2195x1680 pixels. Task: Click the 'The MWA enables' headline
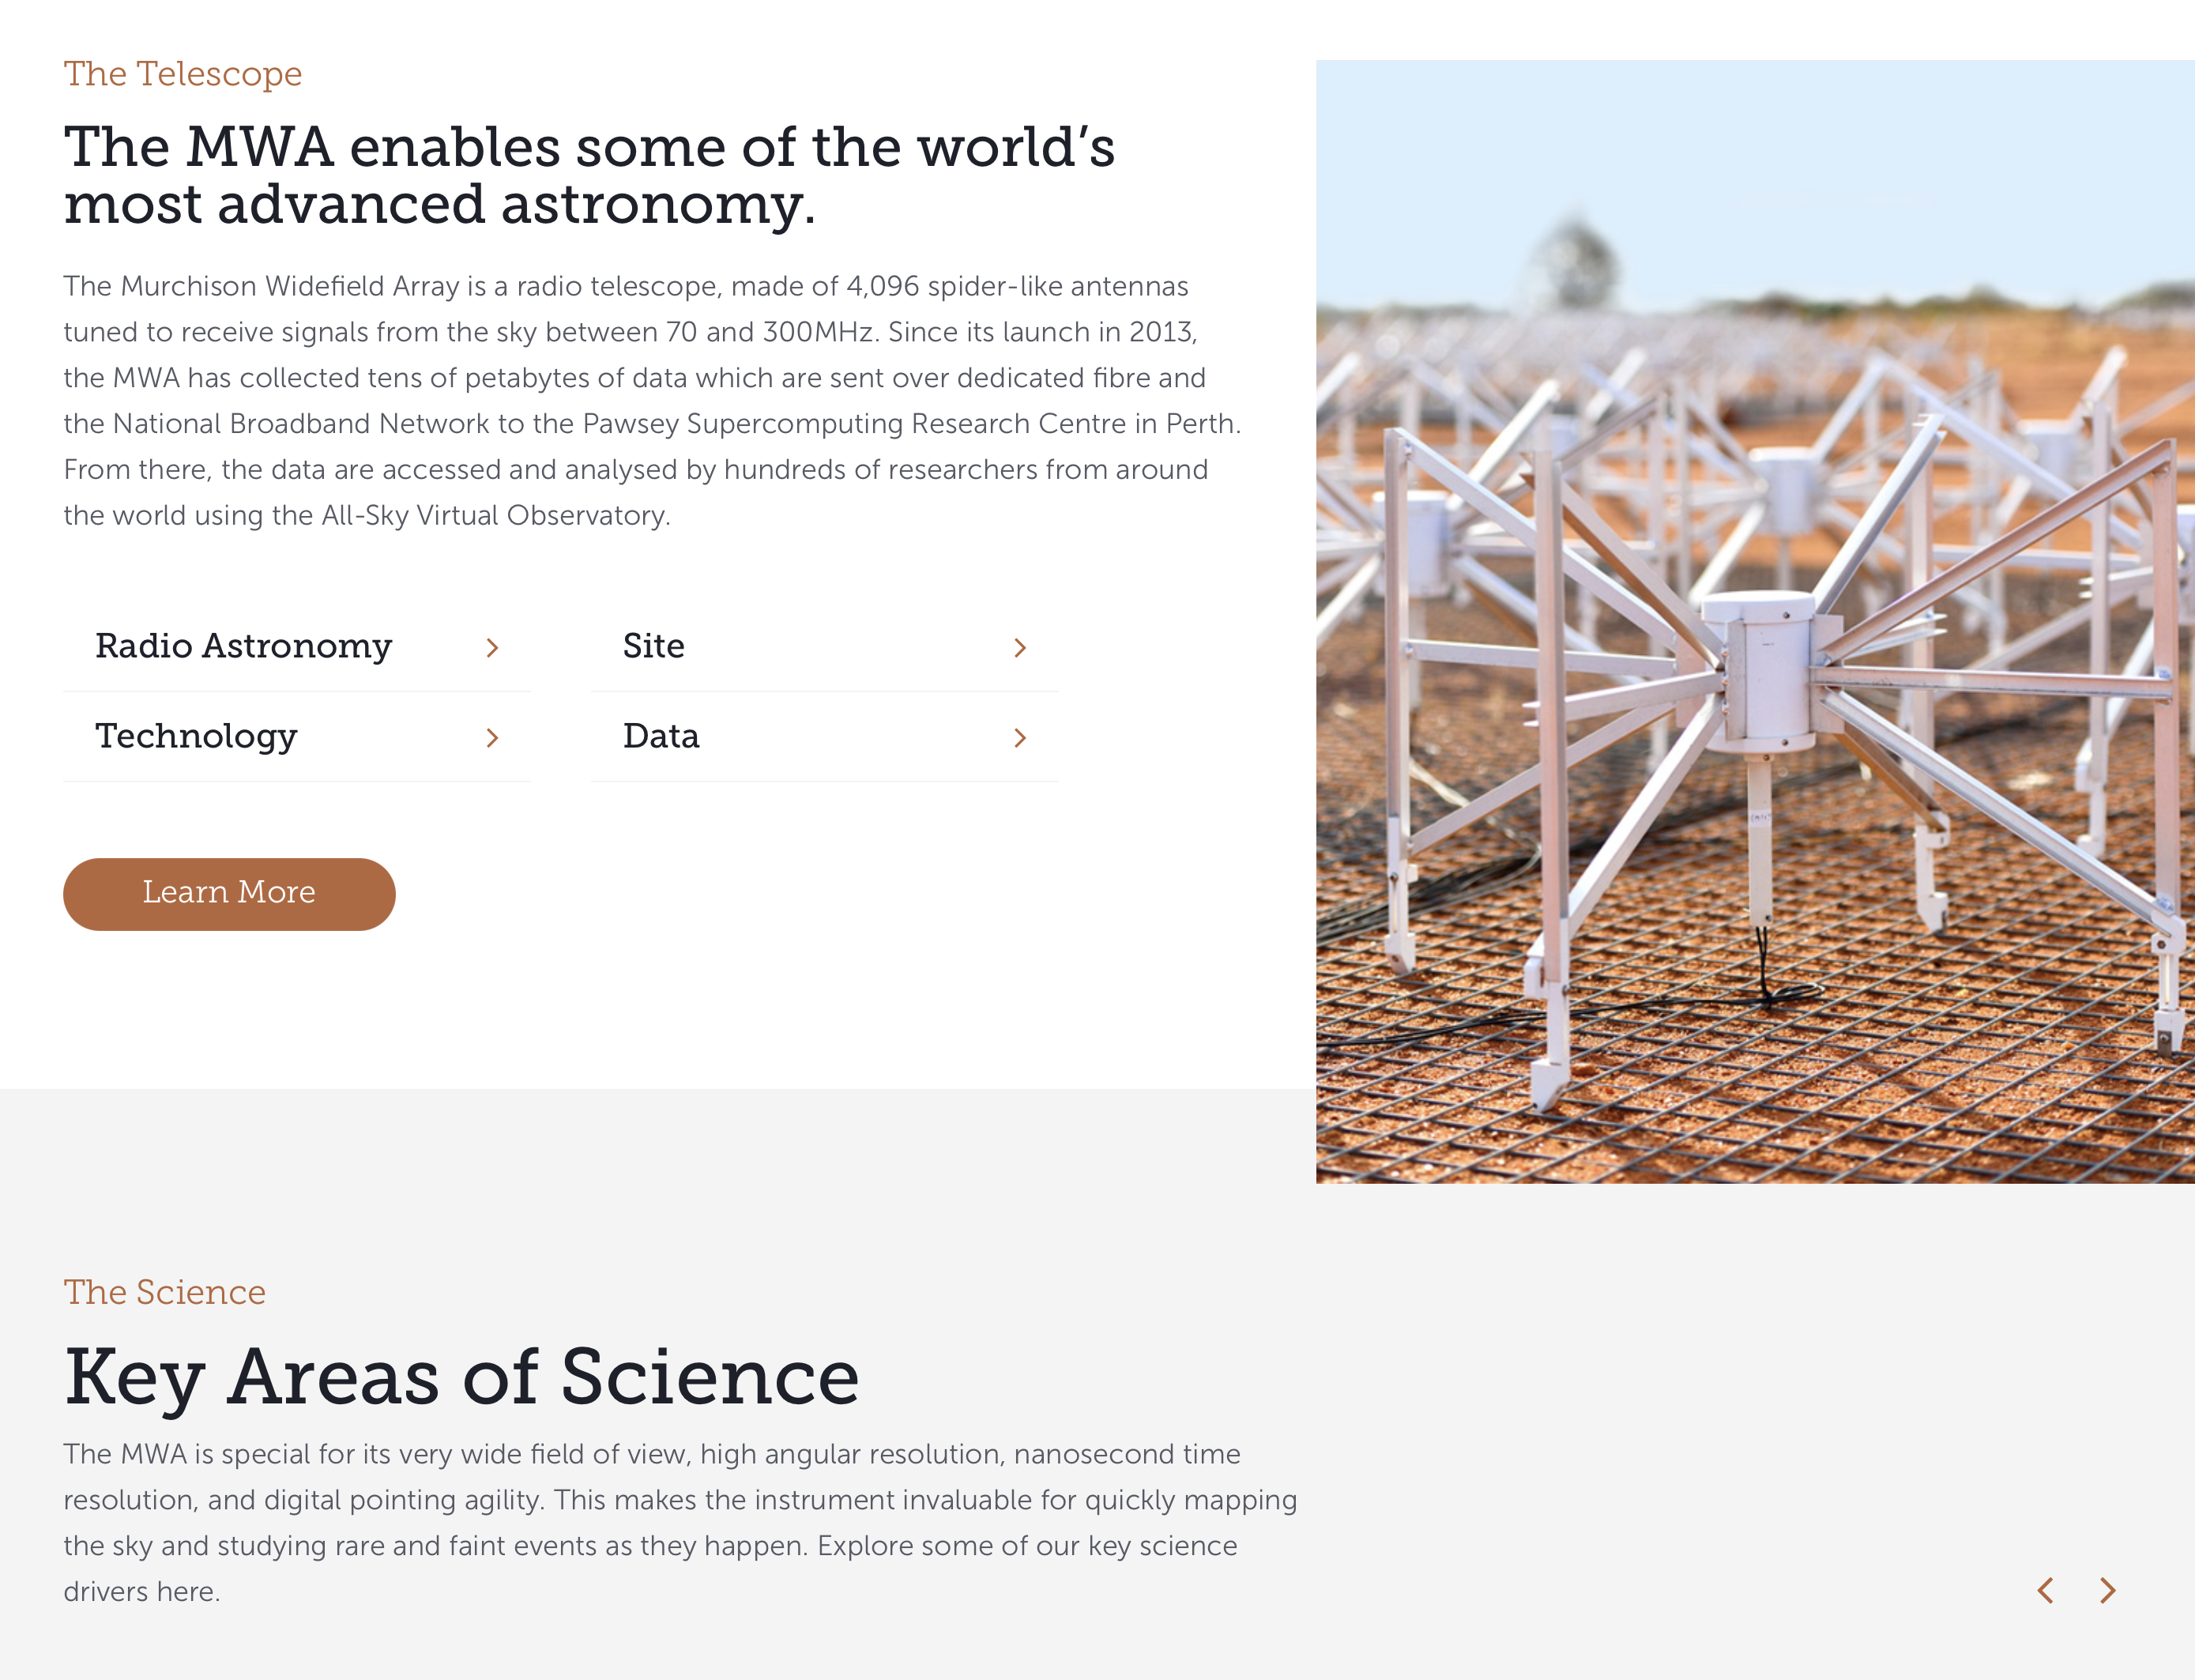(589, 175)
